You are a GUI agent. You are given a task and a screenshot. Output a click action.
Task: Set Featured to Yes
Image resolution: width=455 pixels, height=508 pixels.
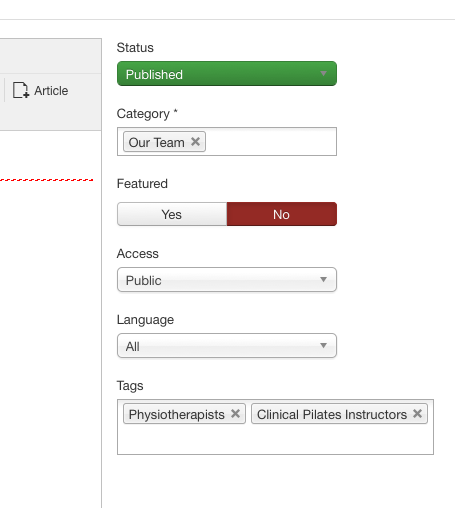point(172,214)
